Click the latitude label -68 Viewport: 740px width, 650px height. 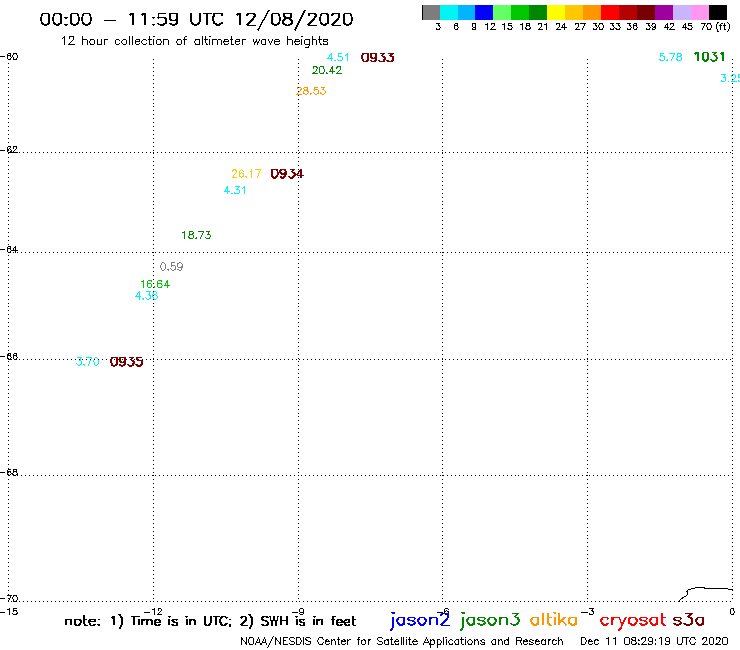point(9,473)
